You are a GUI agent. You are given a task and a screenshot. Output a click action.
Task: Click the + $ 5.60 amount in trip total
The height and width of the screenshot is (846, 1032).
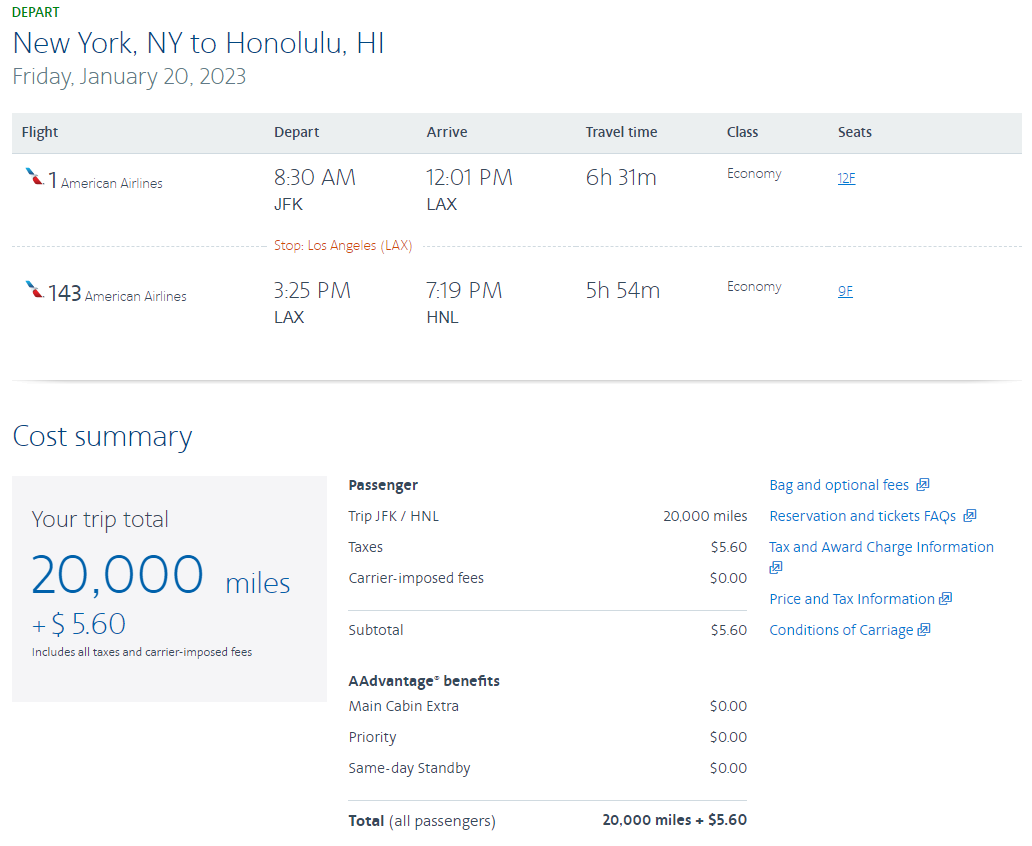click(x=78, y=624)
